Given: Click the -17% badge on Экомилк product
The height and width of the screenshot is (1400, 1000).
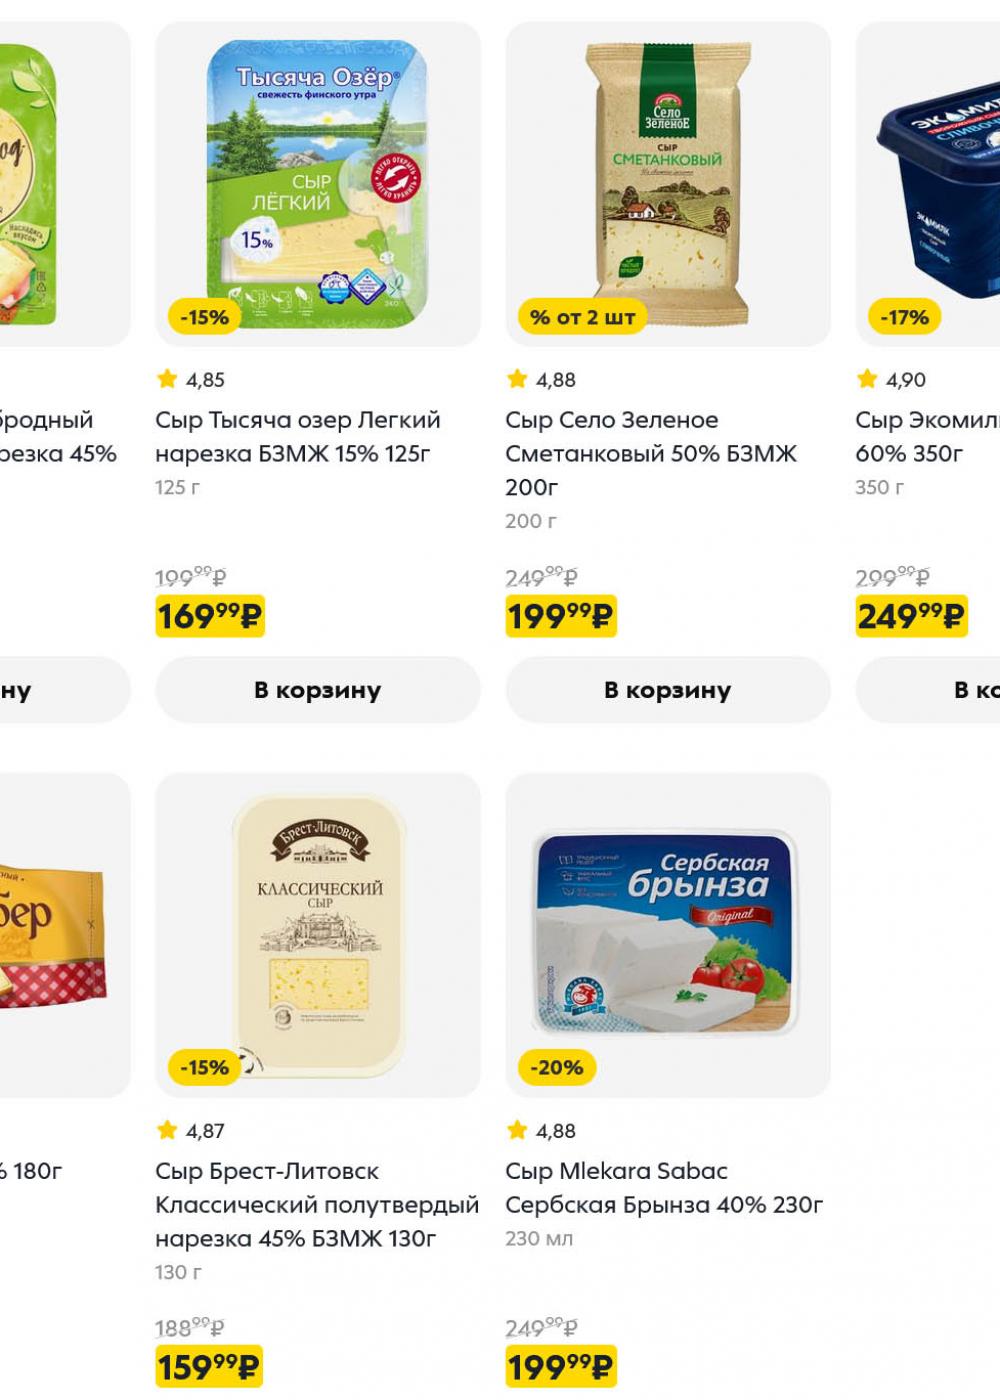Looking at the screenshot, I should pos(904,318).
